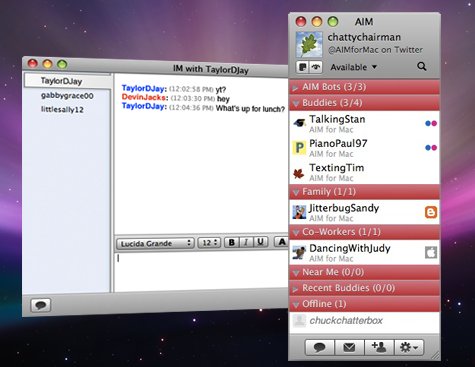Click JitterbugSandy's avatar picture
Image resolution: width=475 pixels, height=367 pixels.
(x=299, y=212)
